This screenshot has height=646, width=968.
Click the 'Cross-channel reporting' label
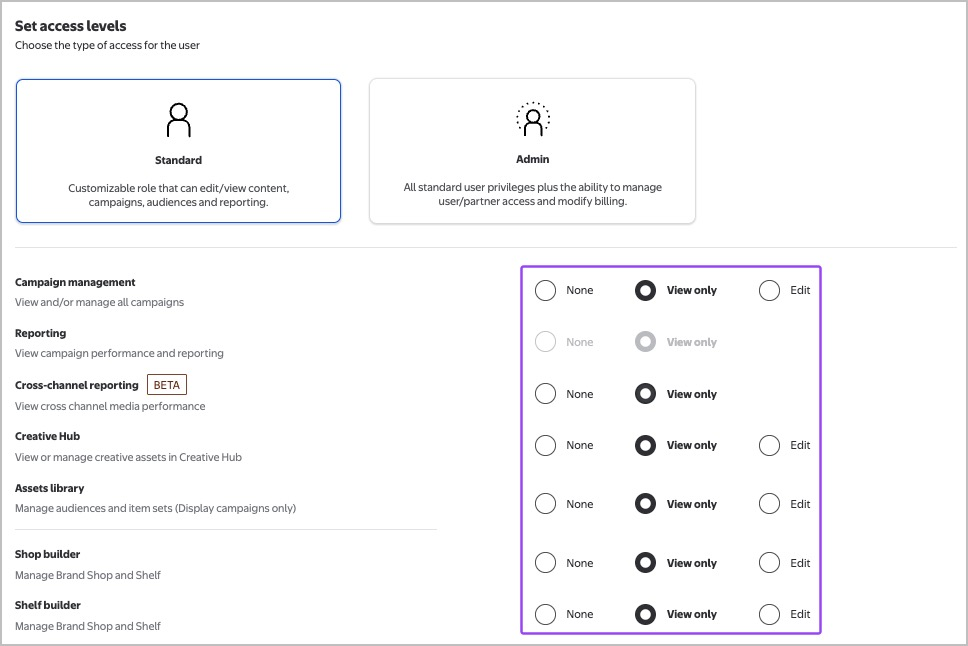pyautogui.click(x=77, y=385)
